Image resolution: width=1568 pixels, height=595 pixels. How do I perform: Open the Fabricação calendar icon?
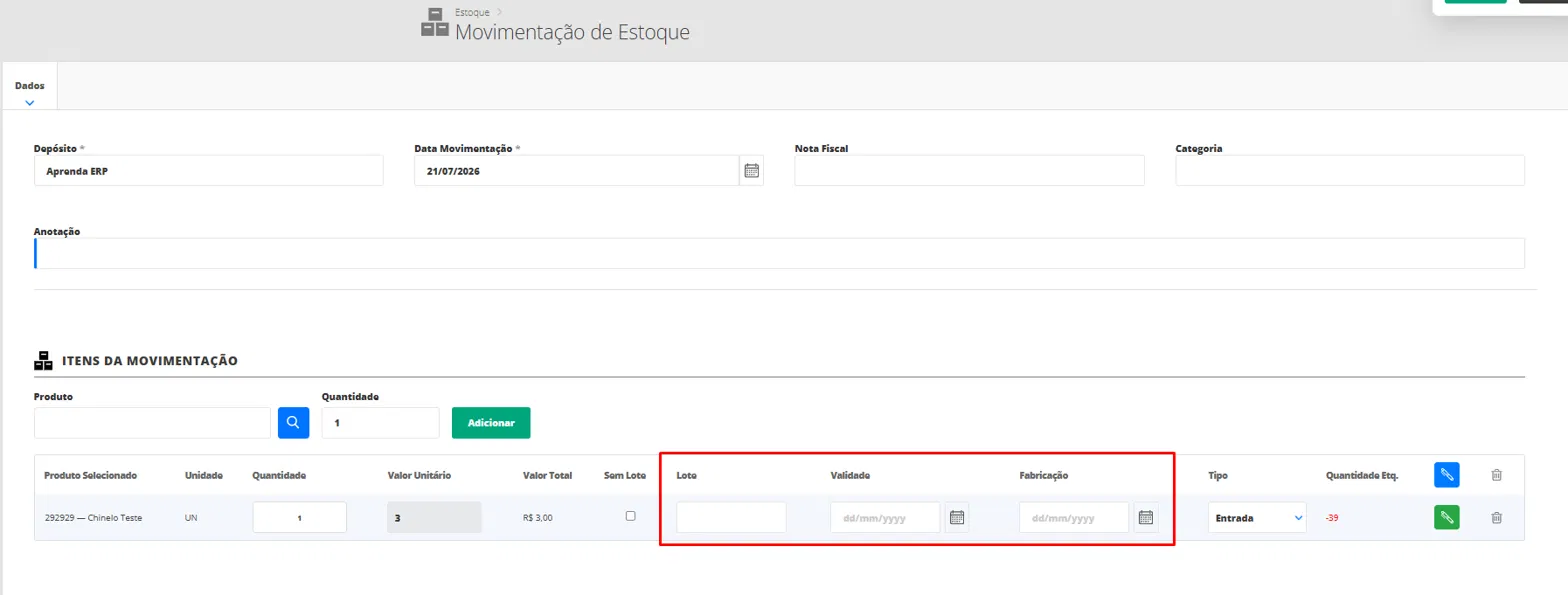pos(1146,518)
